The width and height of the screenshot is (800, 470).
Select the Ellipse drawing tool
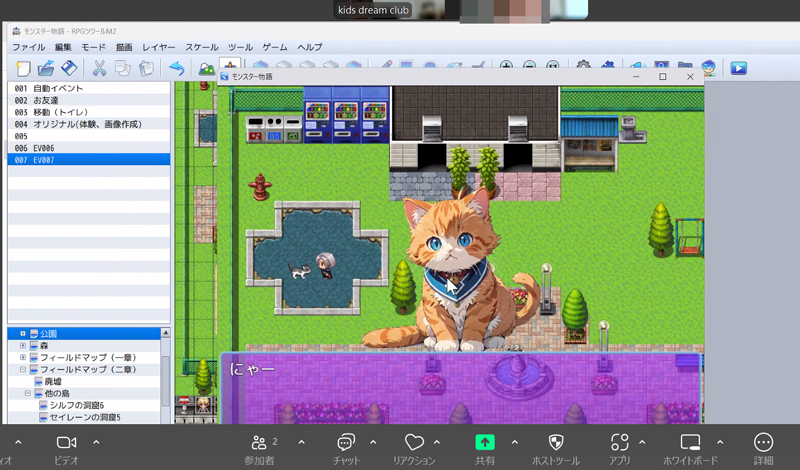(x=430, y=64)
